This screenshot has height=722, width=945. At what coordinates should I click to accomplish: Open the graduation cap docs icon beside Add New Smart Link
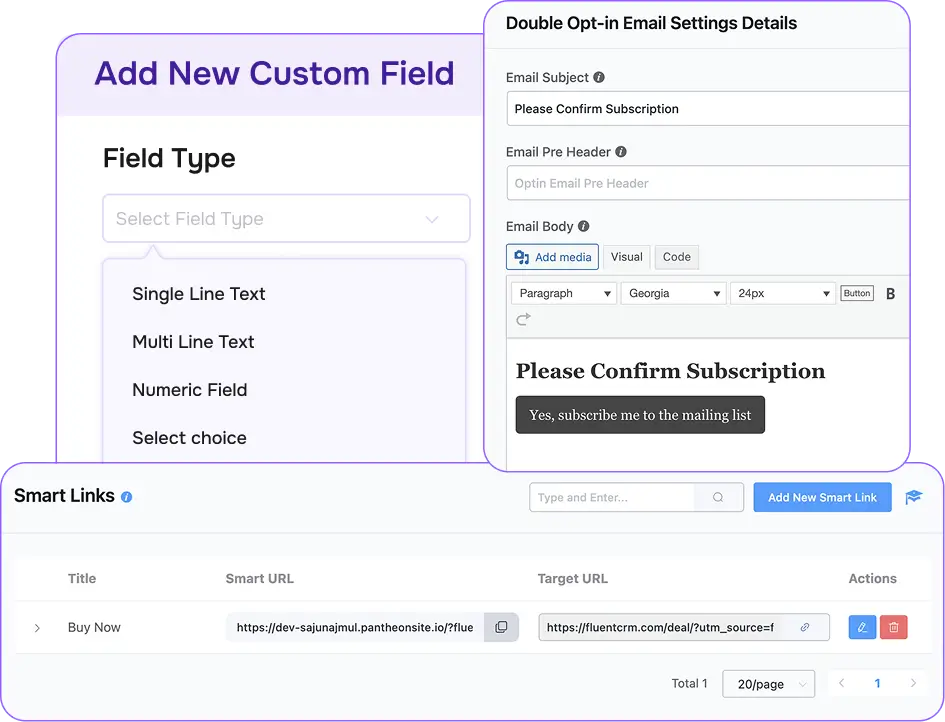coord(913,496)
